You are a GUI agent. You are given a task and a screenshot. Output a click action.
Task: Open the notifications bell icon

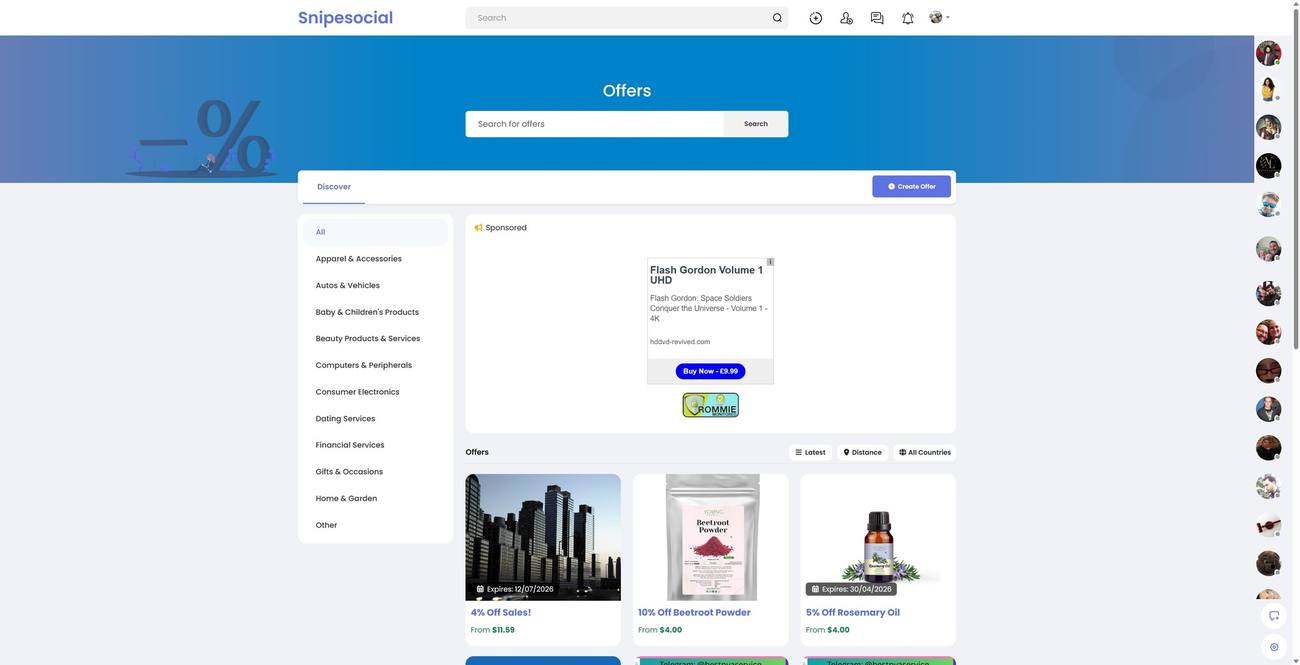(908, 18)
